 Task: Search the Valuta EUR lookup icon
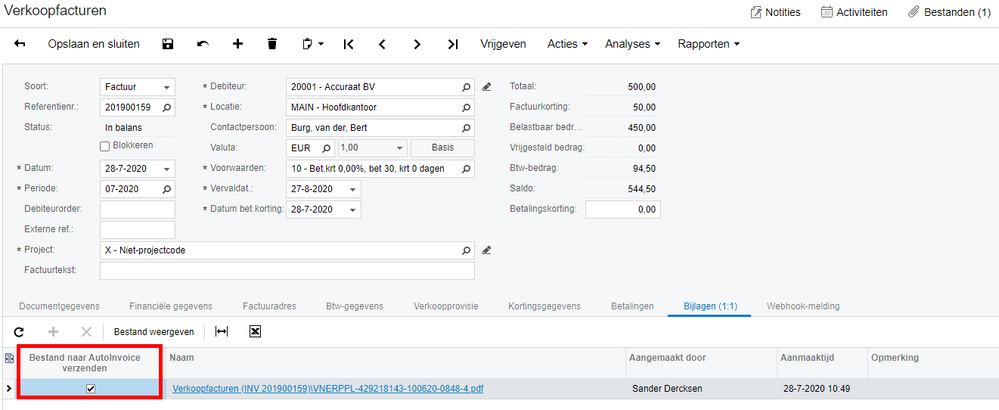click(x=326, y=148)
